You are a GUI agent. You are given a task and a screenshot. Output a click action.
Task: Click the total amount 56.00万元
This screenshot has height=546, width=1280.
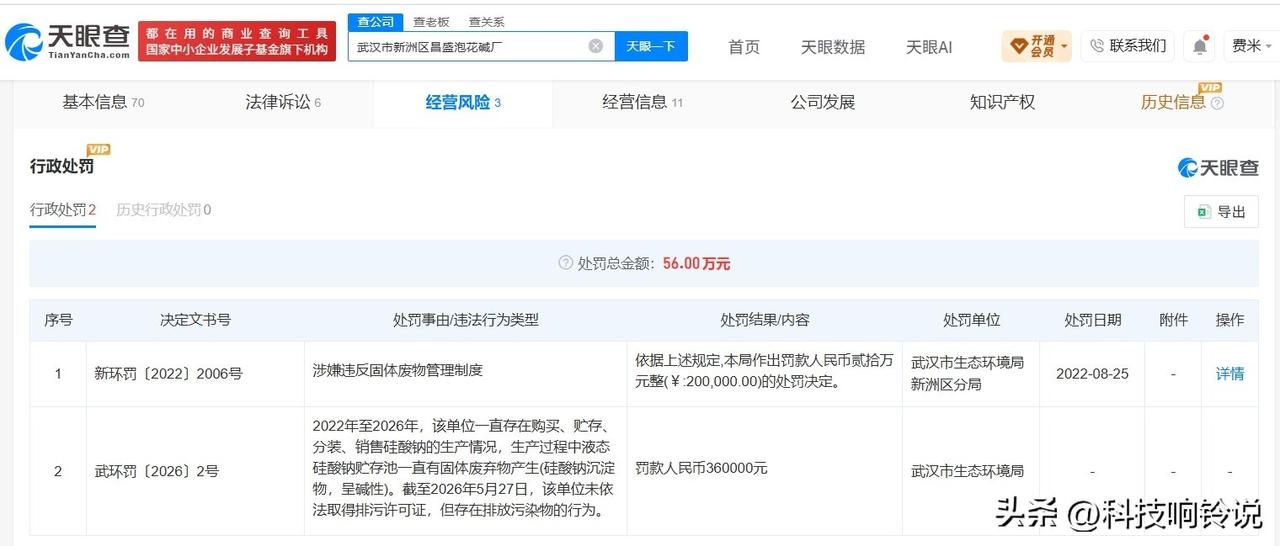696,263
